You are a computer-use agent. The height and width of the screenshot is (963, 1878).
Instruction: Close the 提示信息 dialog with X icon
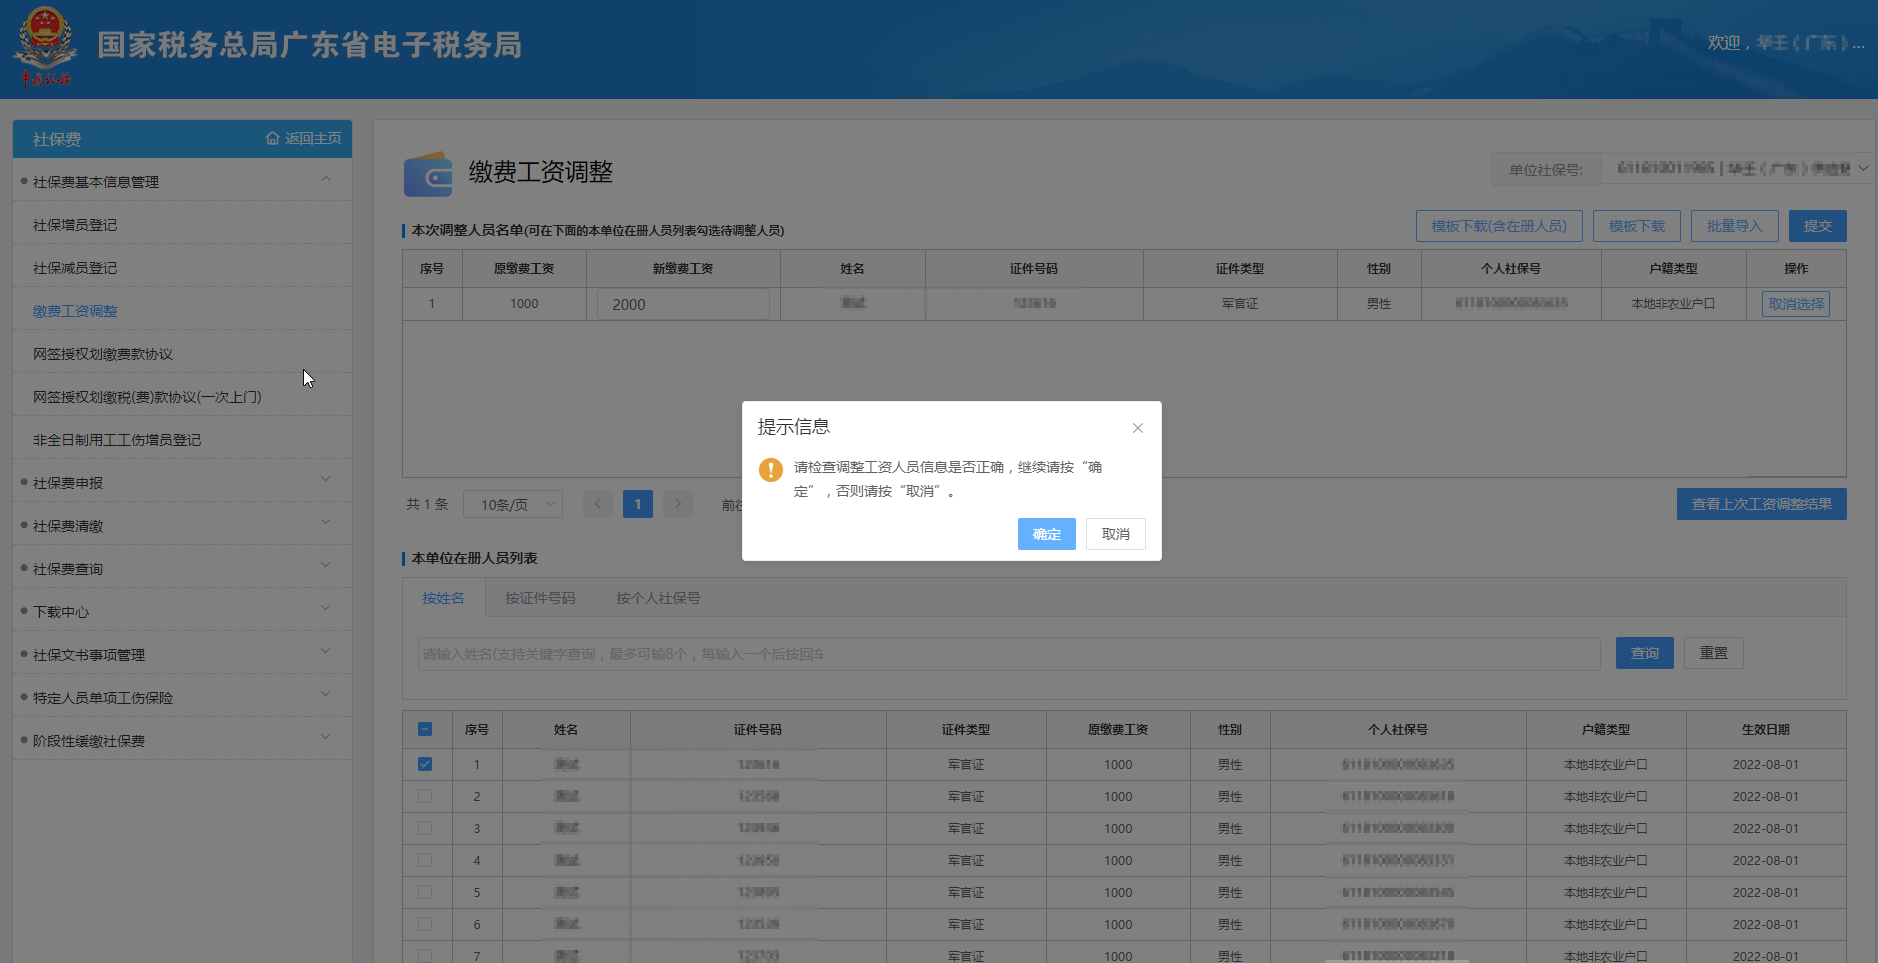point(1137,428)
